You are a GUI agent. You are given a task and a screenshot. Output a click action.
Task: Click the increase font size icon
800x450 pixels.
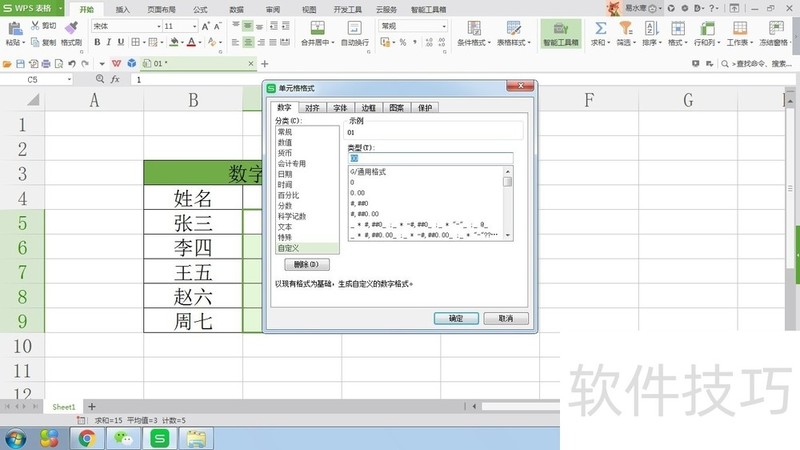(x=205, y=26)
